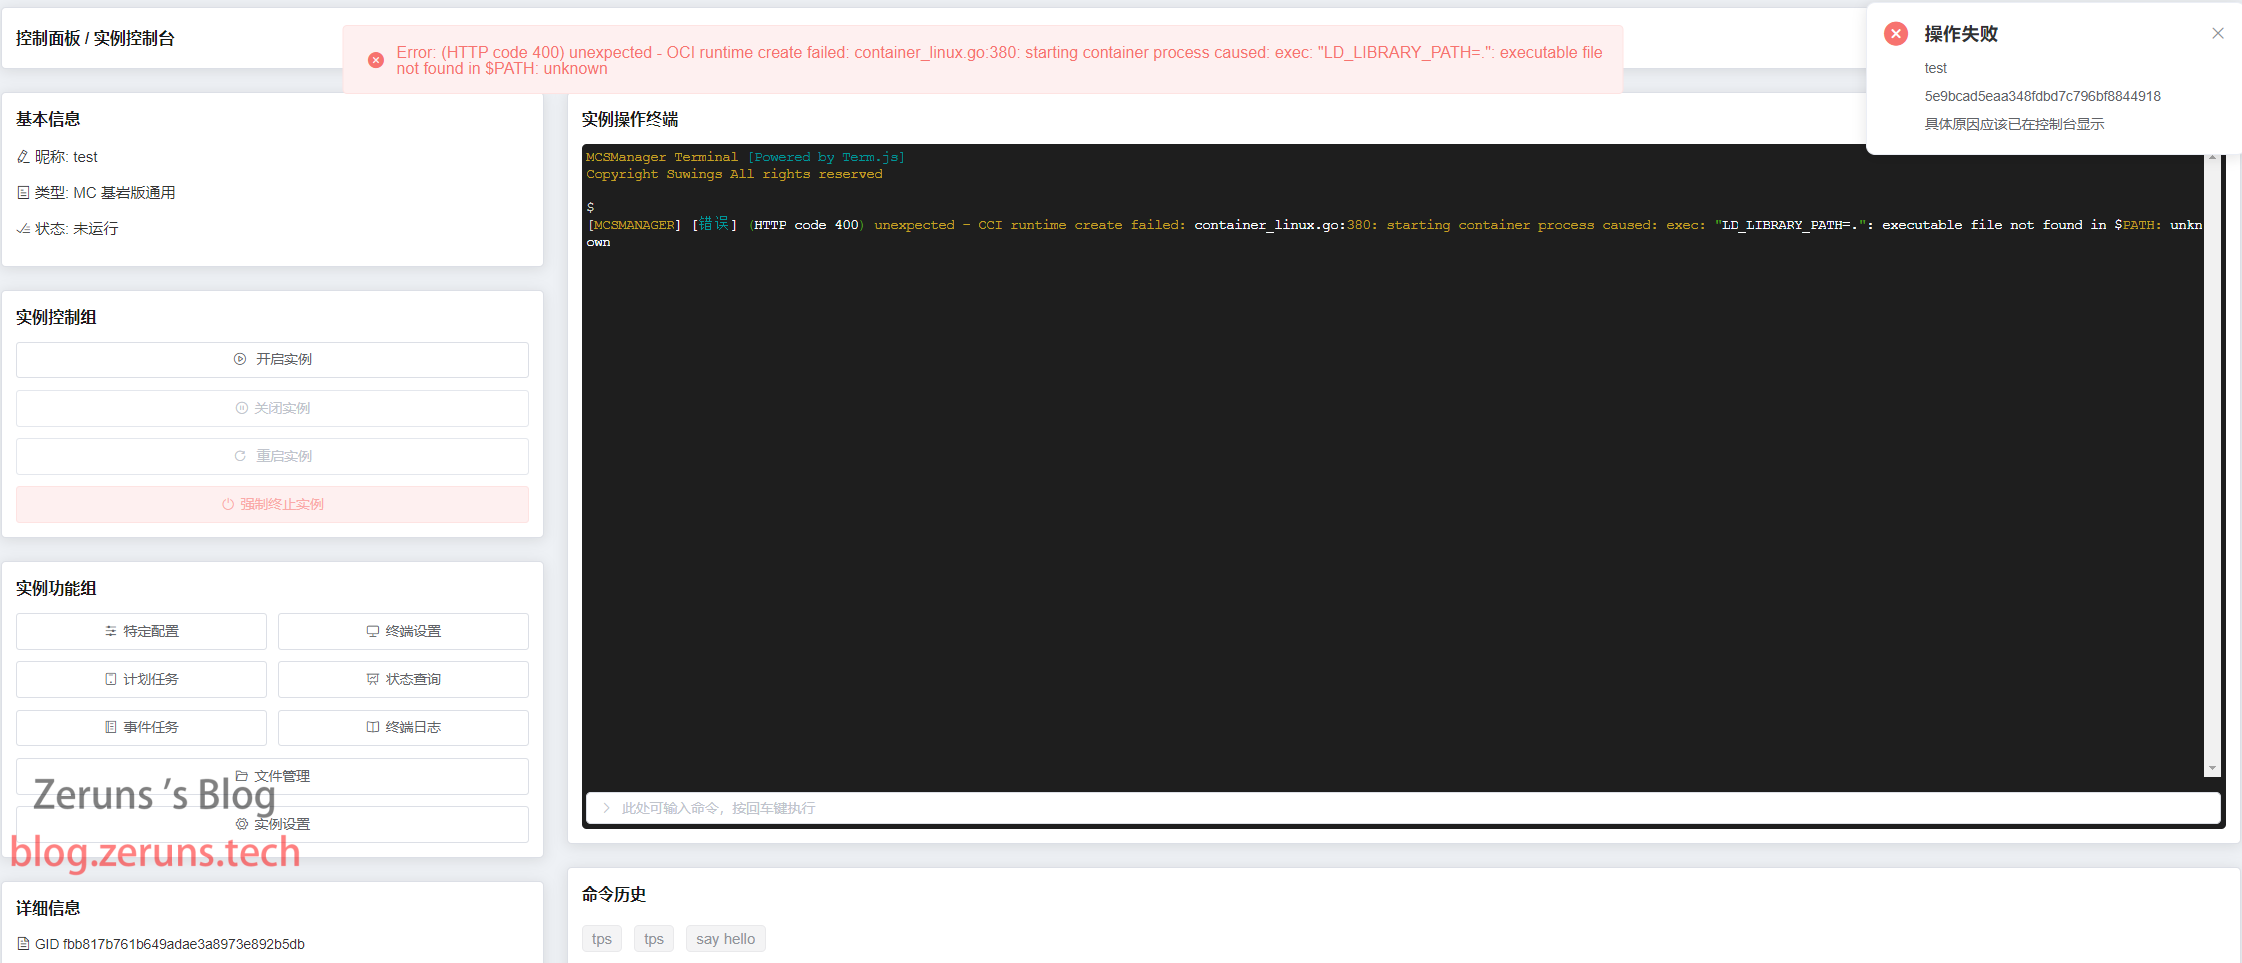Click the folder icon on 文件管理
The image size is (2242, 963).
pyautogui.click(x=241, y=776)
